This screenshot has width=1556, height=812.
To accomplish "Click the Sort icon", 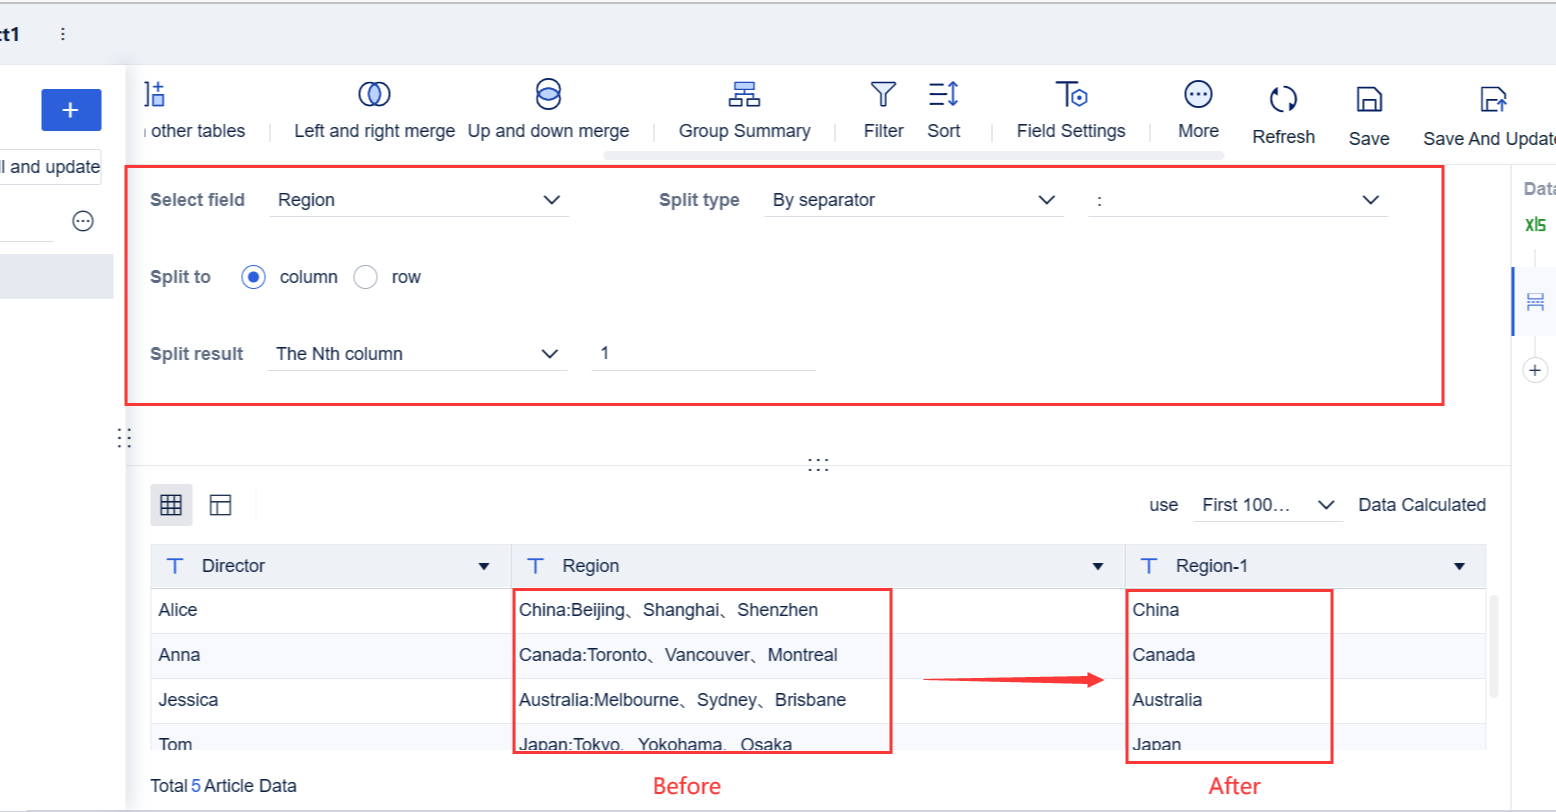I will click(943, 95).
